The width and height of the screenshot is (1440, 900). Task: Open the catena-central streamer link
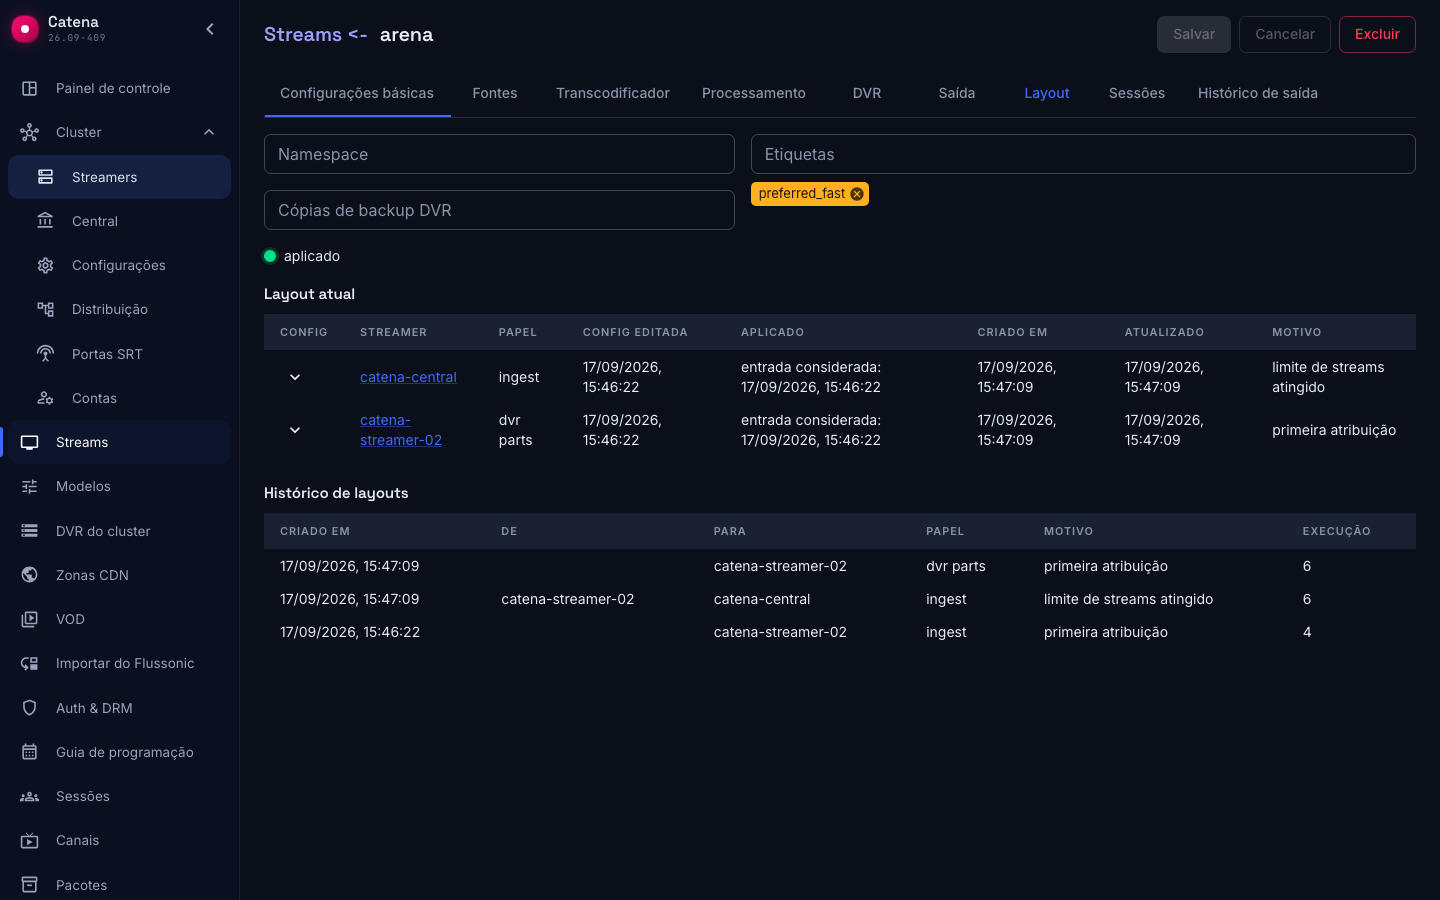coord(408,377)
